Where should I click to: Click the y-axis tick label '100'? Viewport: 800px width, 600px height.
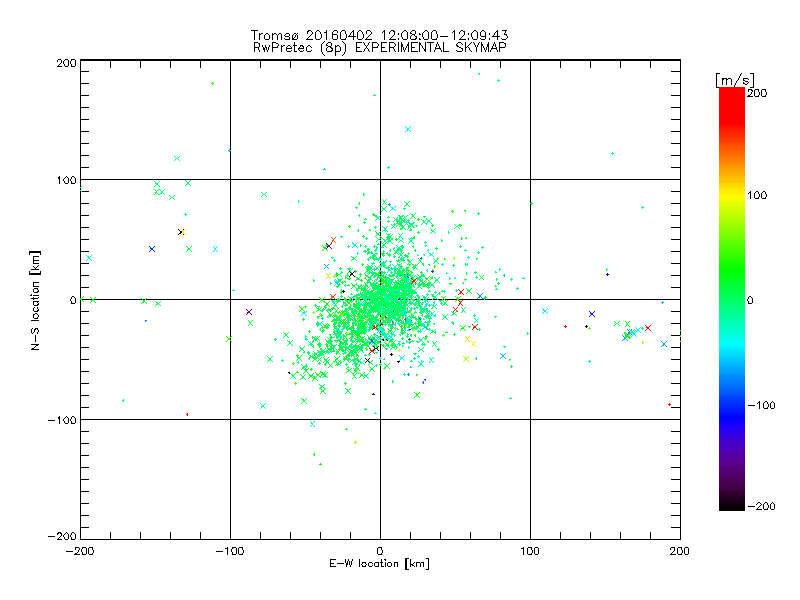pos(66,181)
